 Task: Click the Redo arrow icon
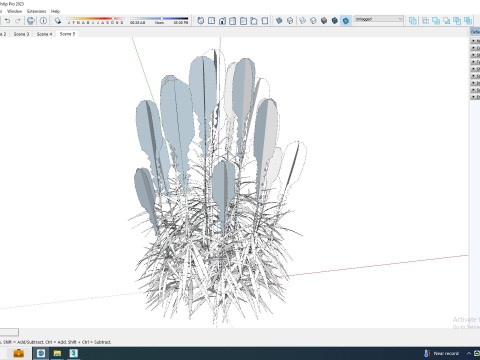pyautogui.click(x=18, y=21)
